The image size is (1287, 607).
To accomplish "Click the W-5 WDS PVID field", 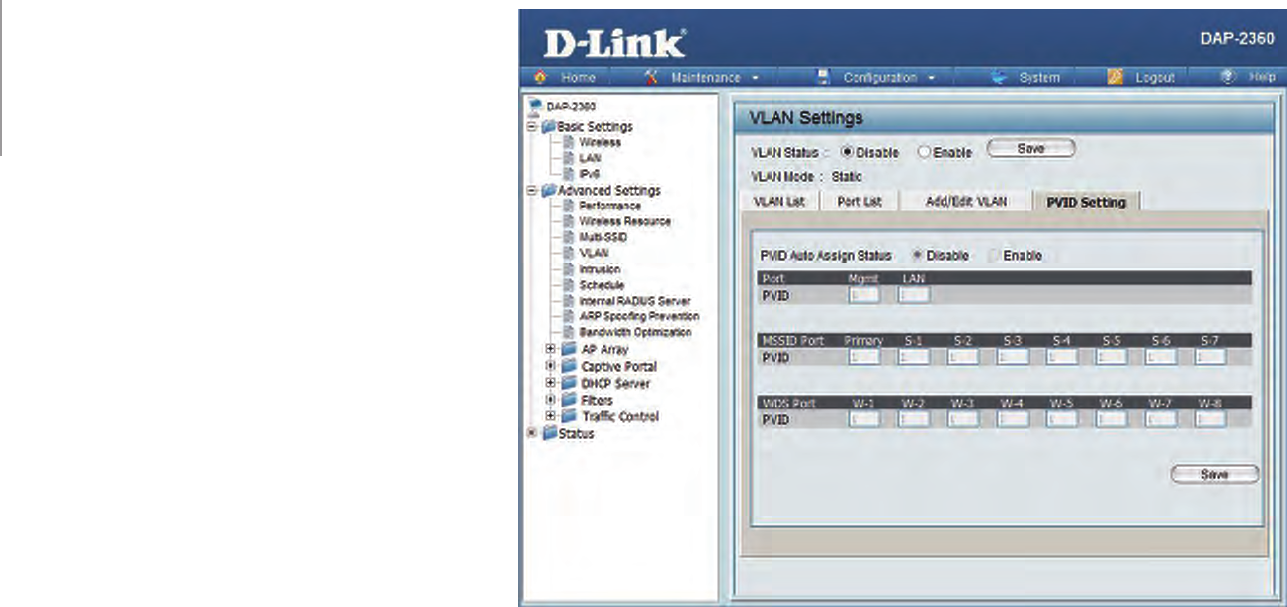I will [1062, 419].
